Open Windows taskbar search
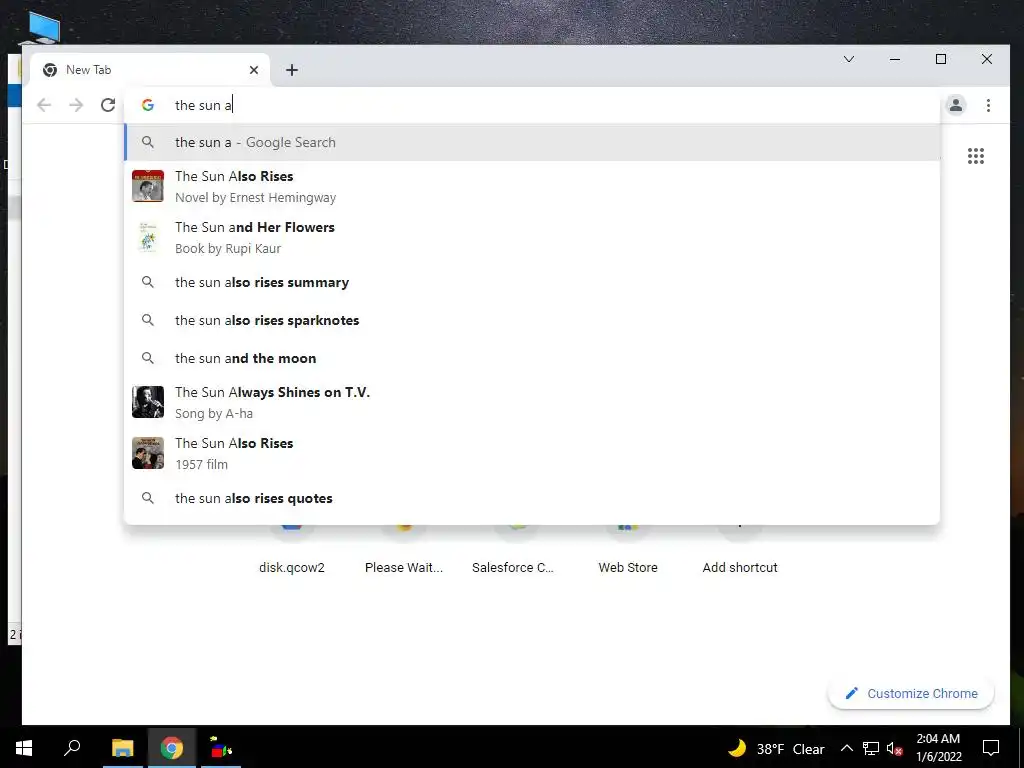 [72, 748]
